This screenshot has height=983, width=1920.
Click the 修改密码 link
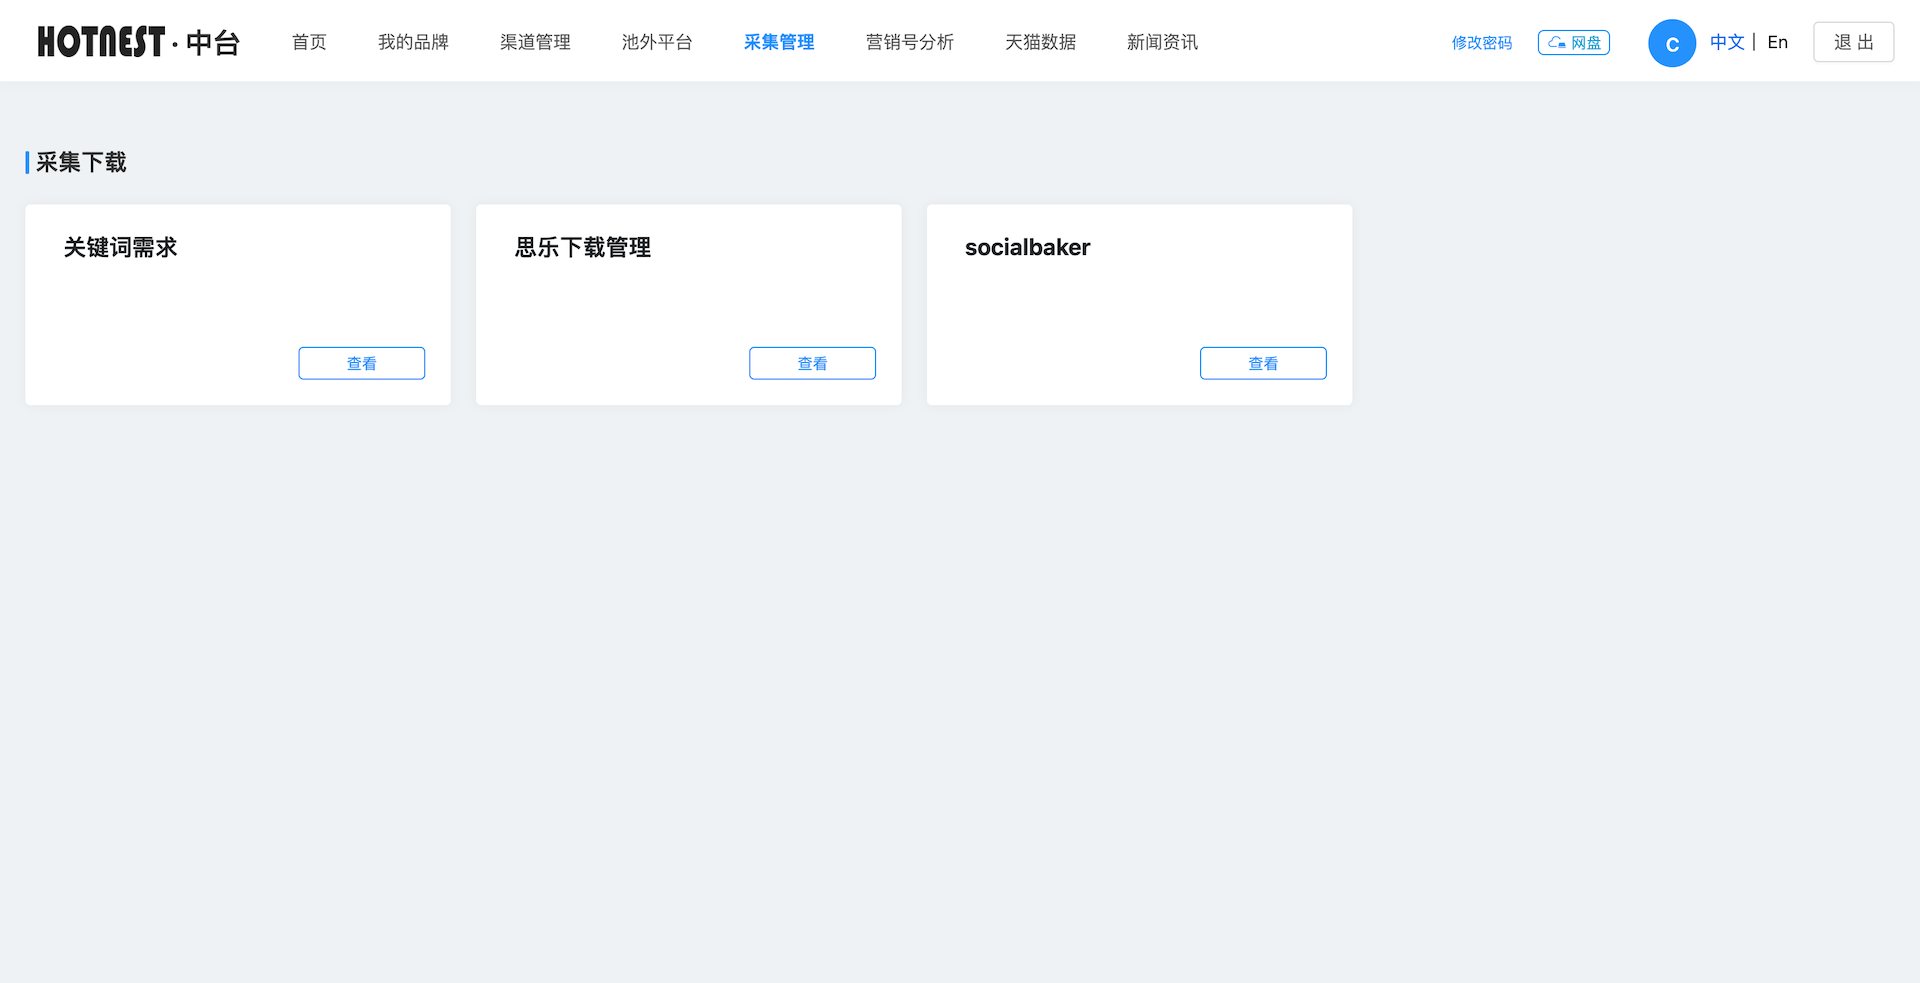(x=1481, y=43)
